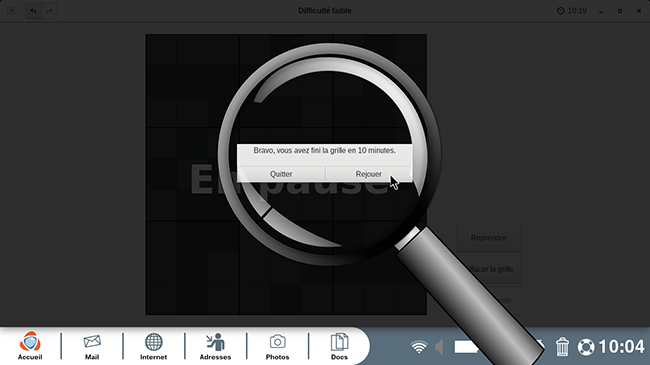
Task: Click the Rejouer button to replay
Action: coord(369,174)
